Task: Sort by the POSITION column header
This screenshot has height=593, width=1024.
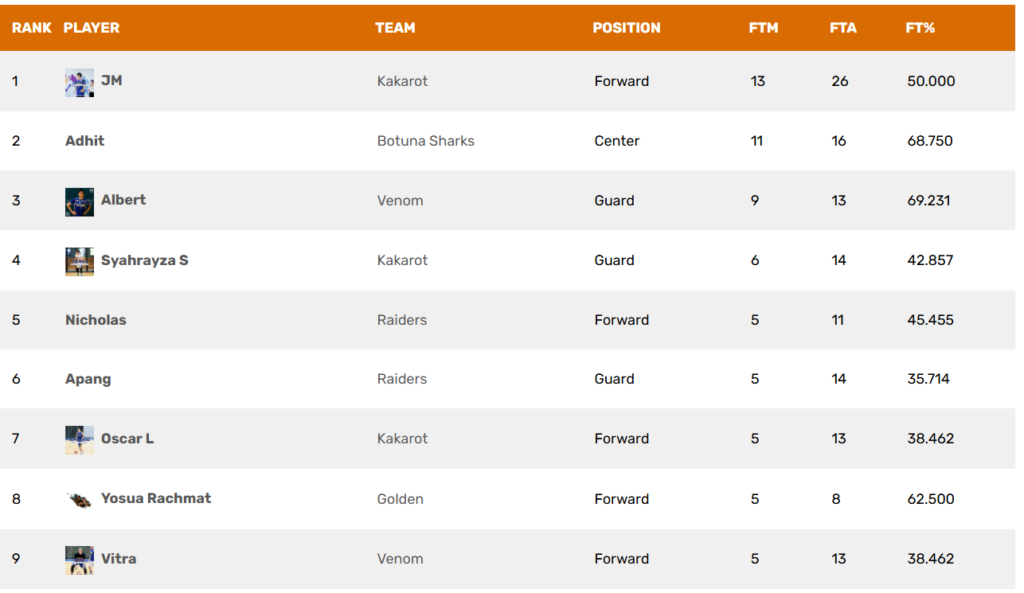Action: tap(626, 28)
